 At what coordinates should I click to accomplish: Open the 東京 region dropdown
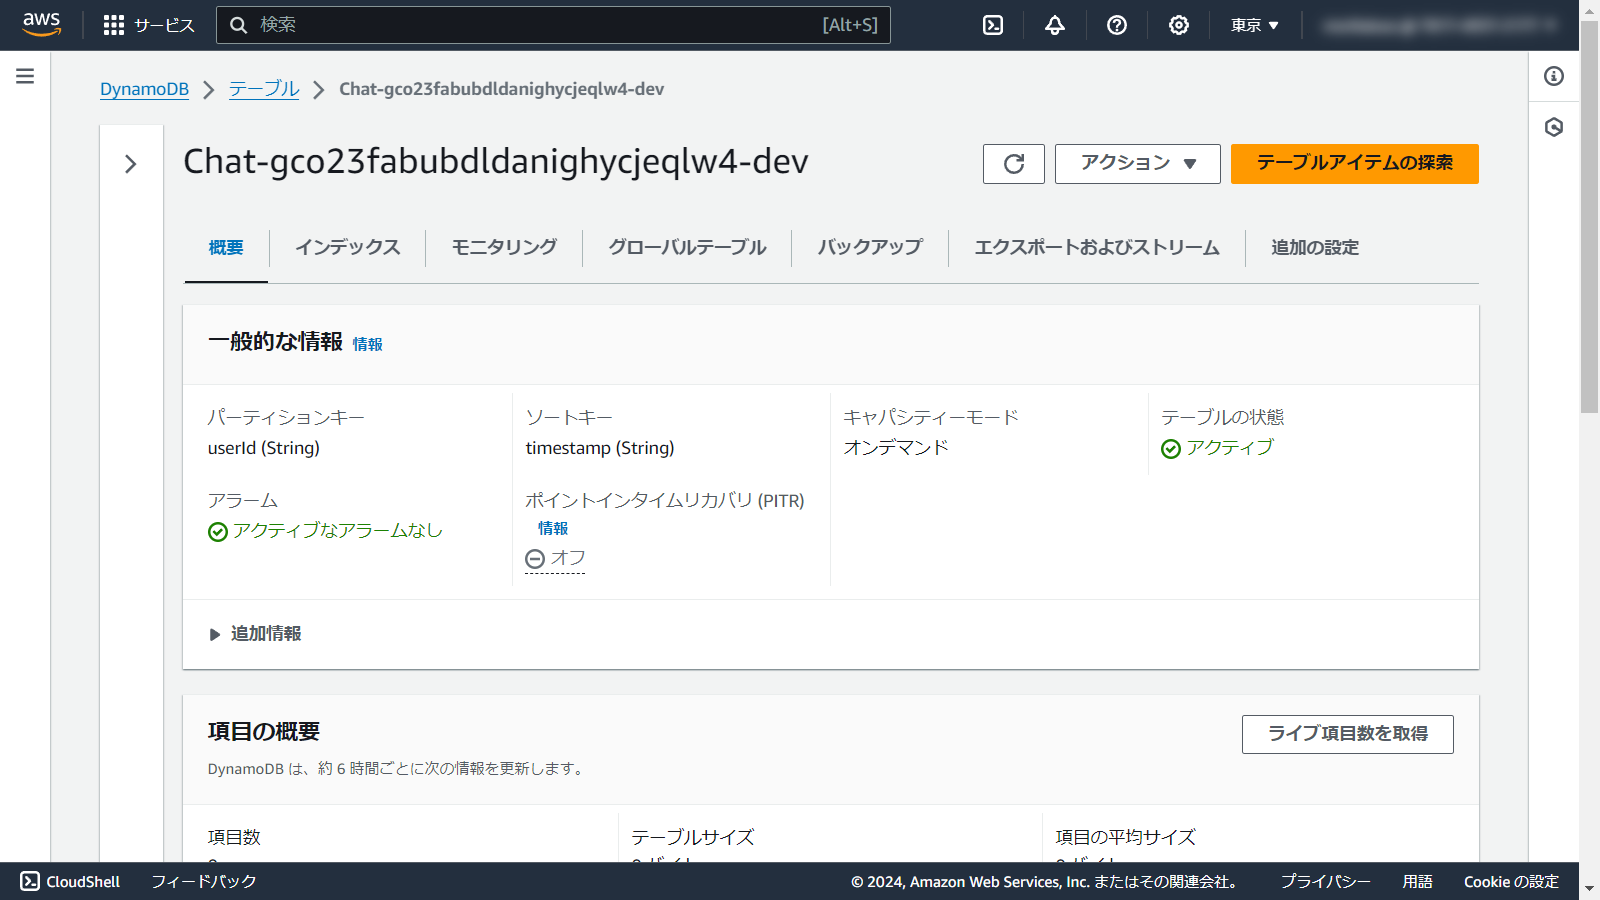(x=1254, y=25)
